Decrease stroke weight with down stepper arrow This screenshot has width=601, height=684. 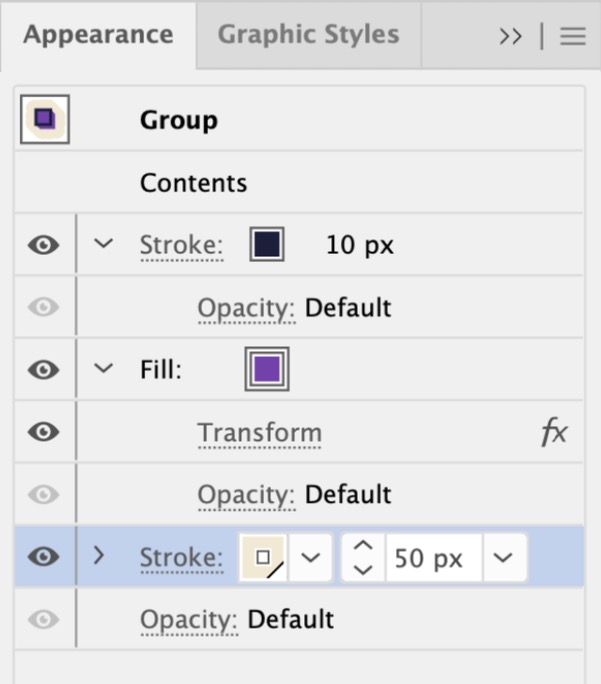[363, 569]
